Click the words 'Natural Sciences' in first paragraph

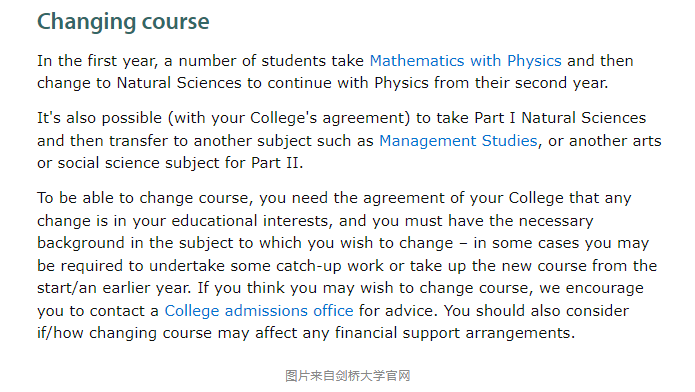[179, 83]
